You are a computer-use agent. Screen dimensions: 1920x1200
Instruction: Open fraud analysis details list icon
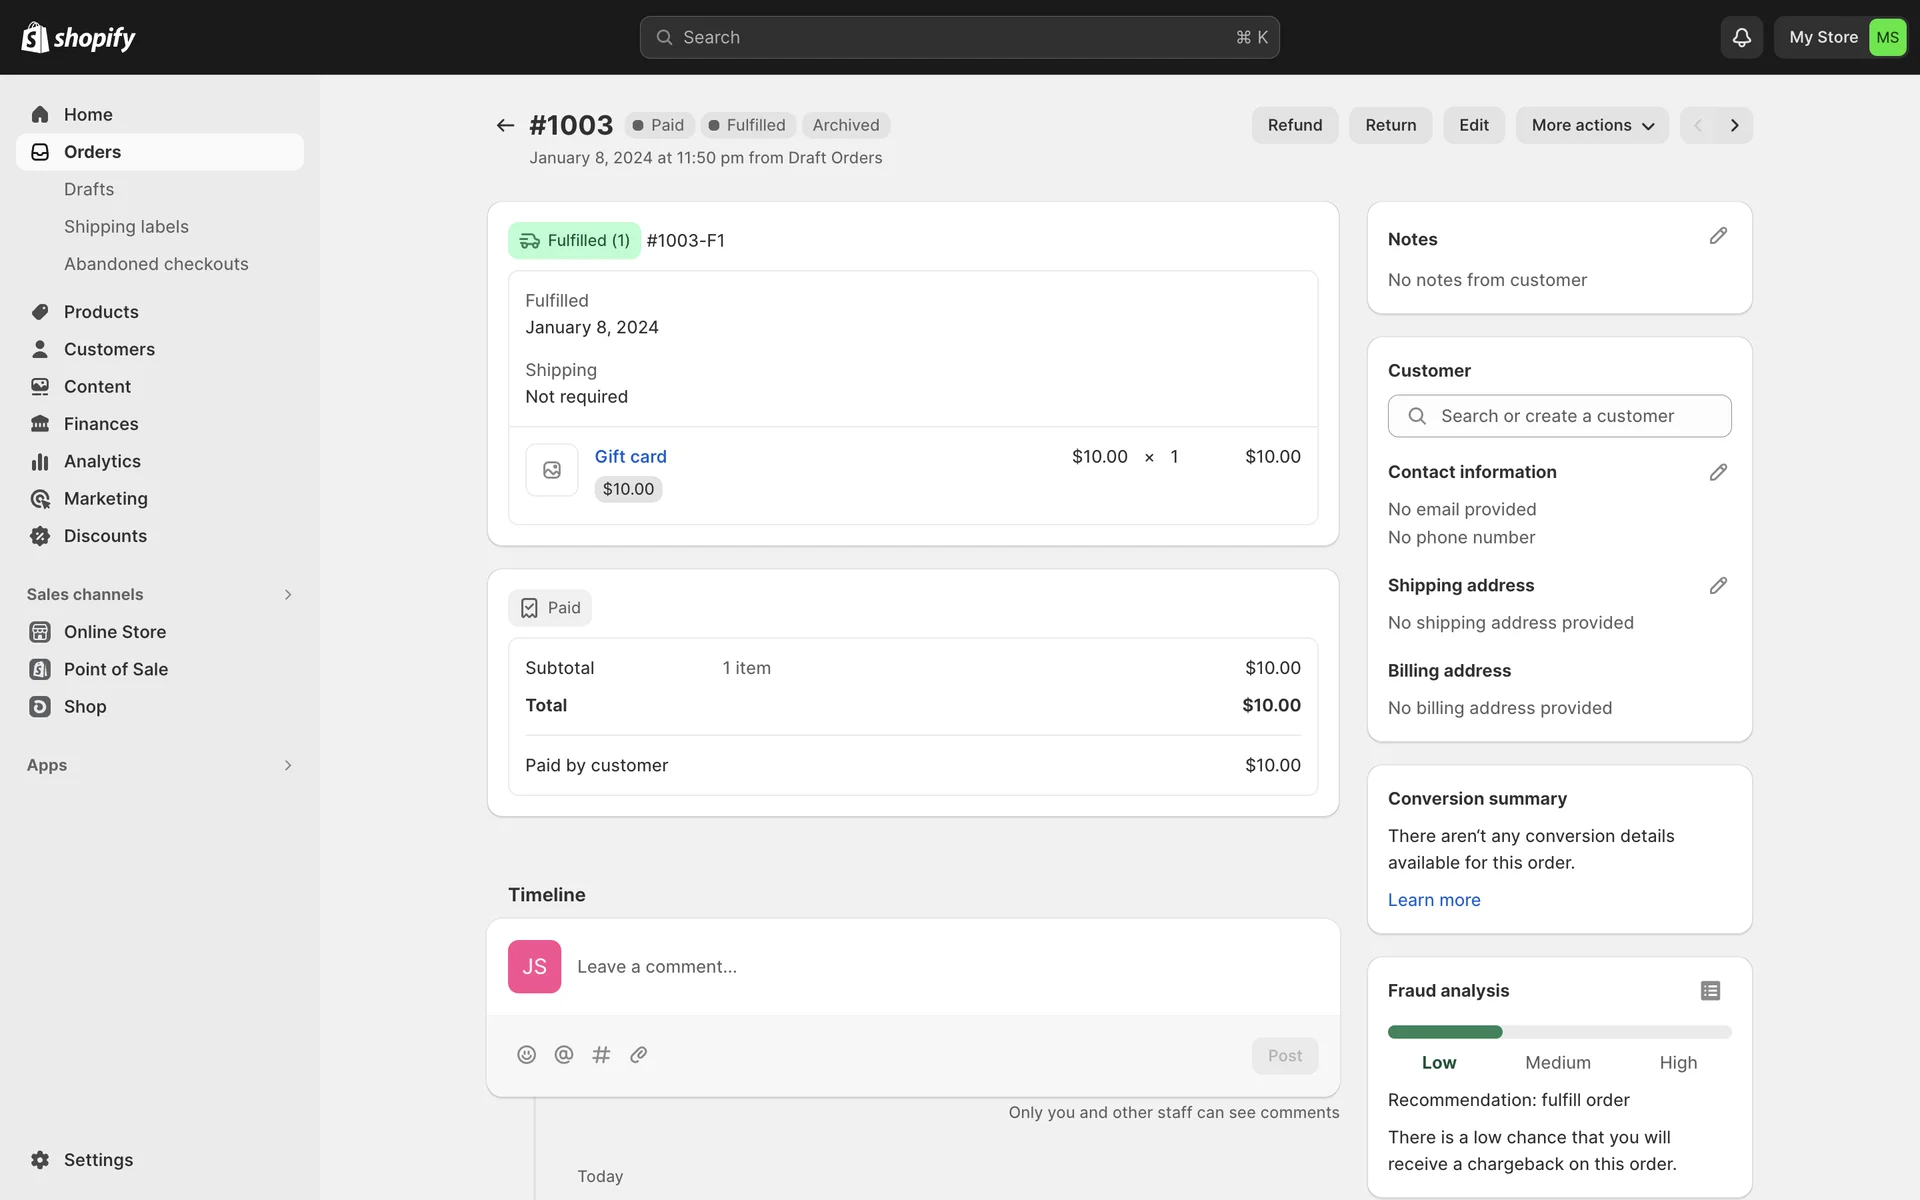click(1710, 990)
